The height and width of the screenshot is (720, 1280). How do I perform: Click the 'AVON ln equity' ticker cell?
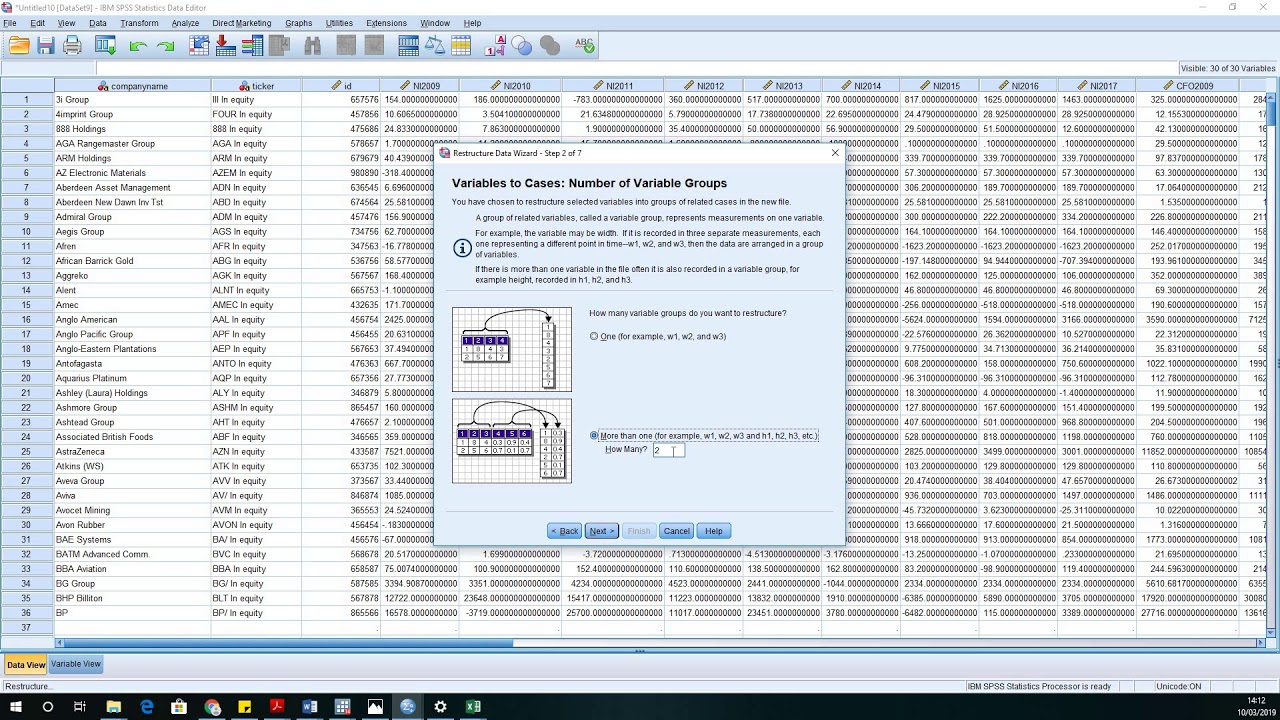tap(256, 525)
